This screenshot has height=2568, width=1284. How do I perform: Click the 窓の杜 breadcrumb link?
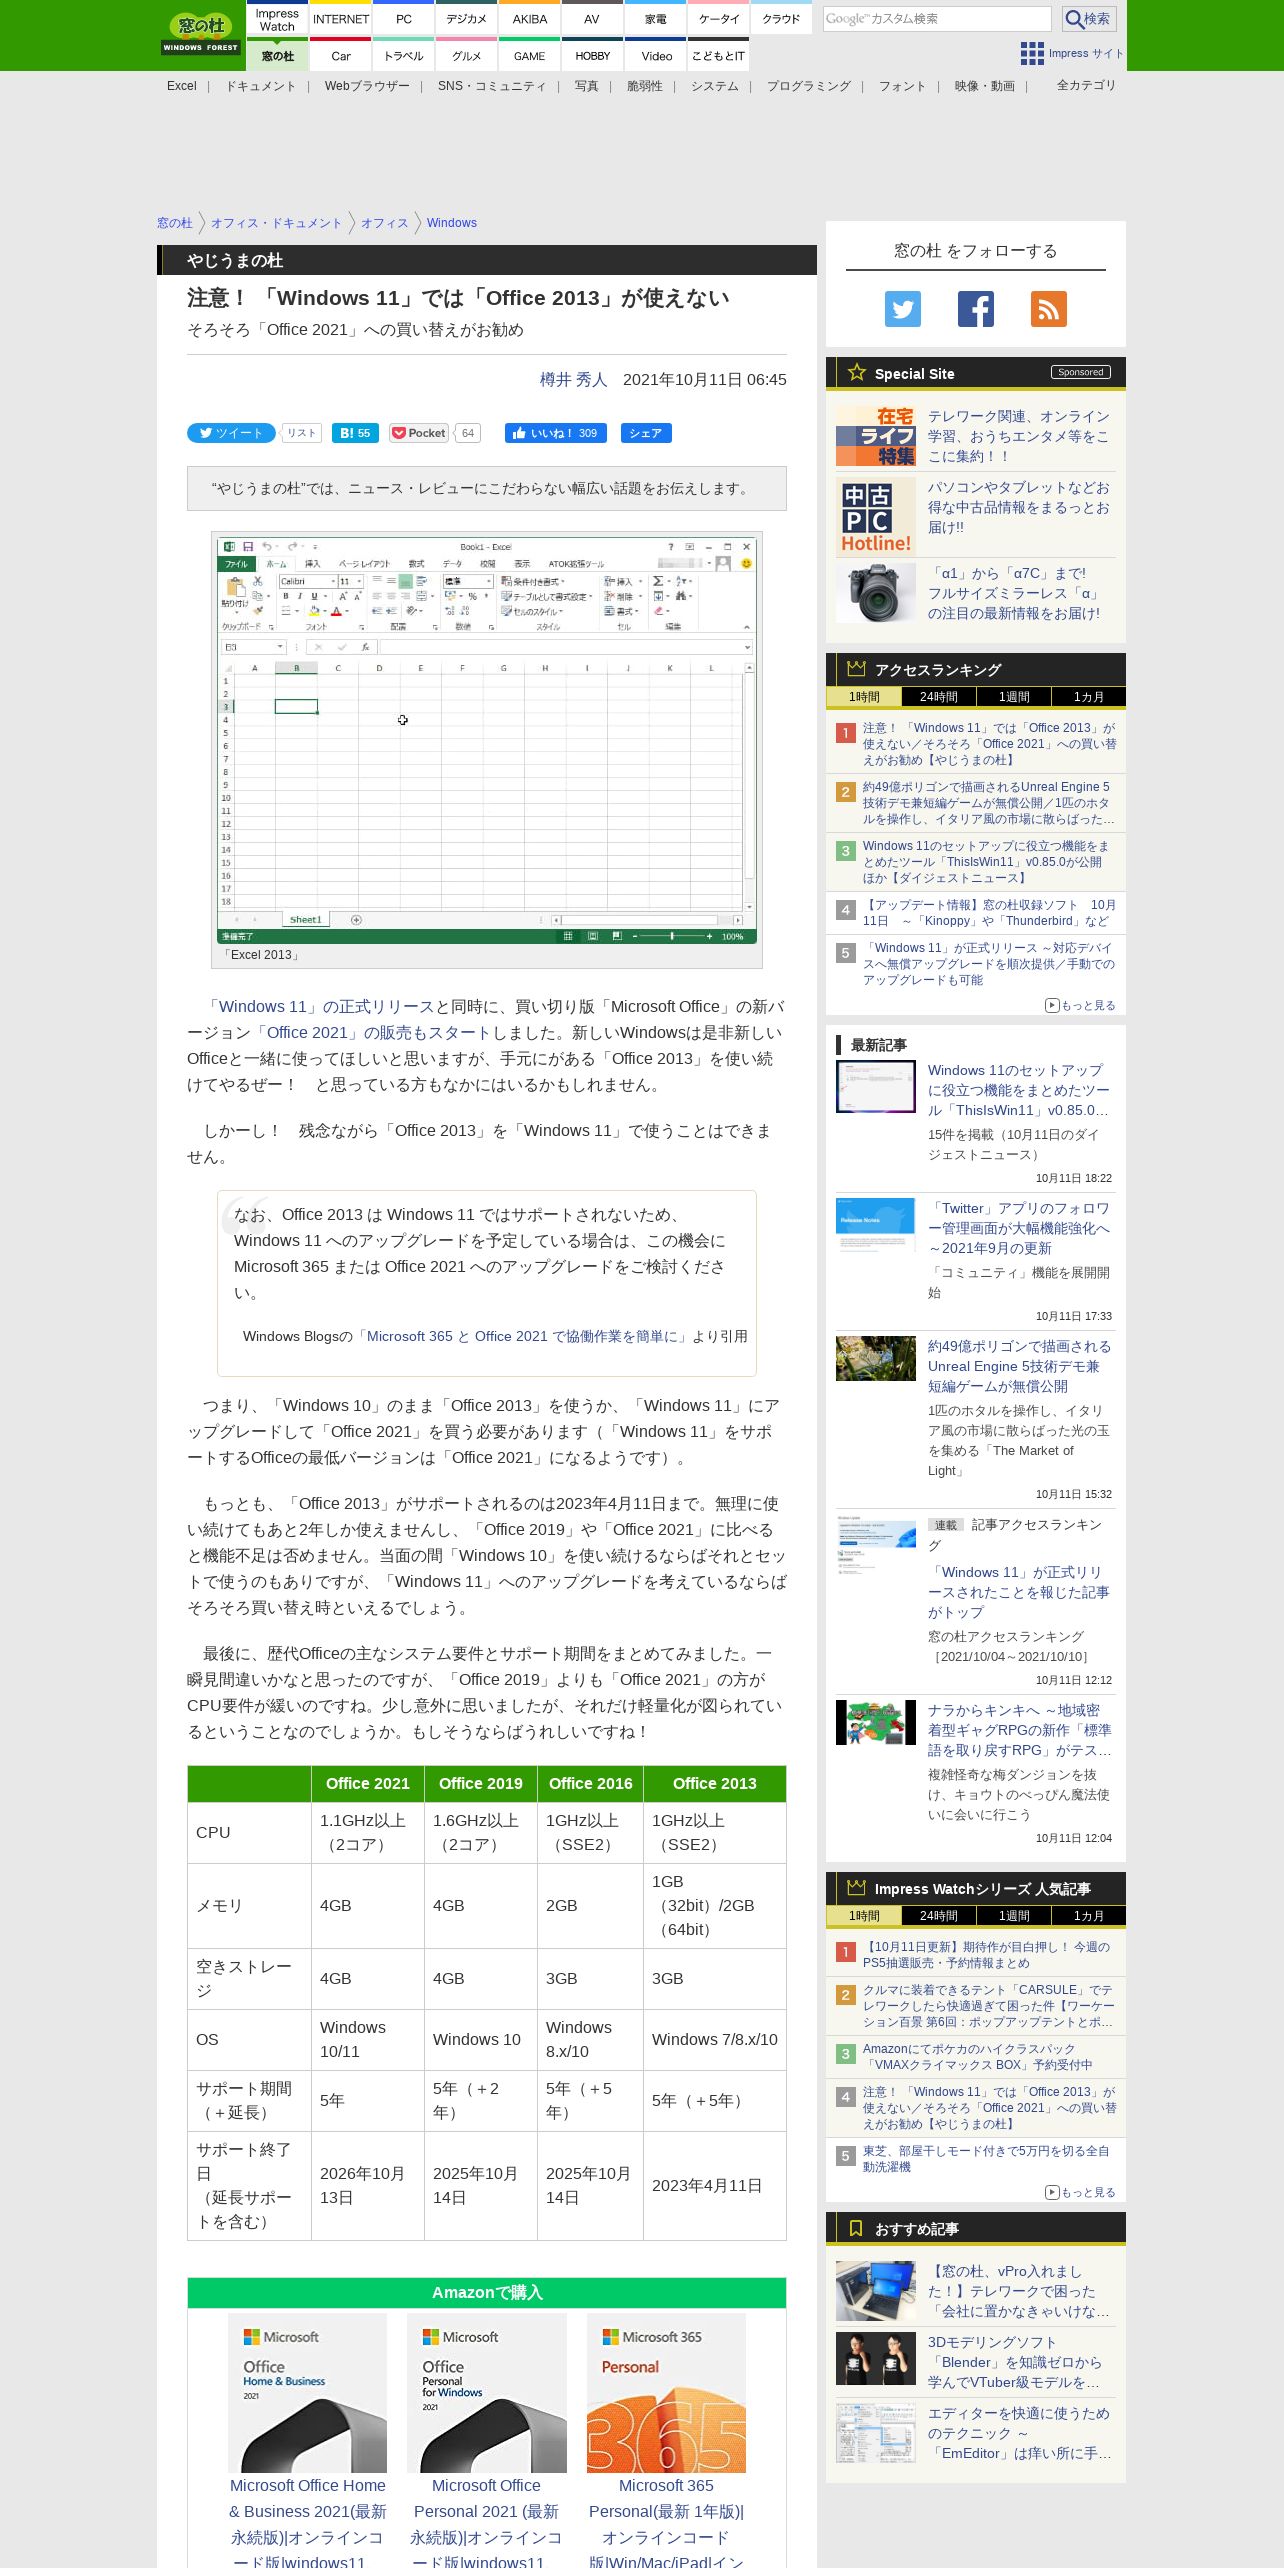tap(175, 223)
